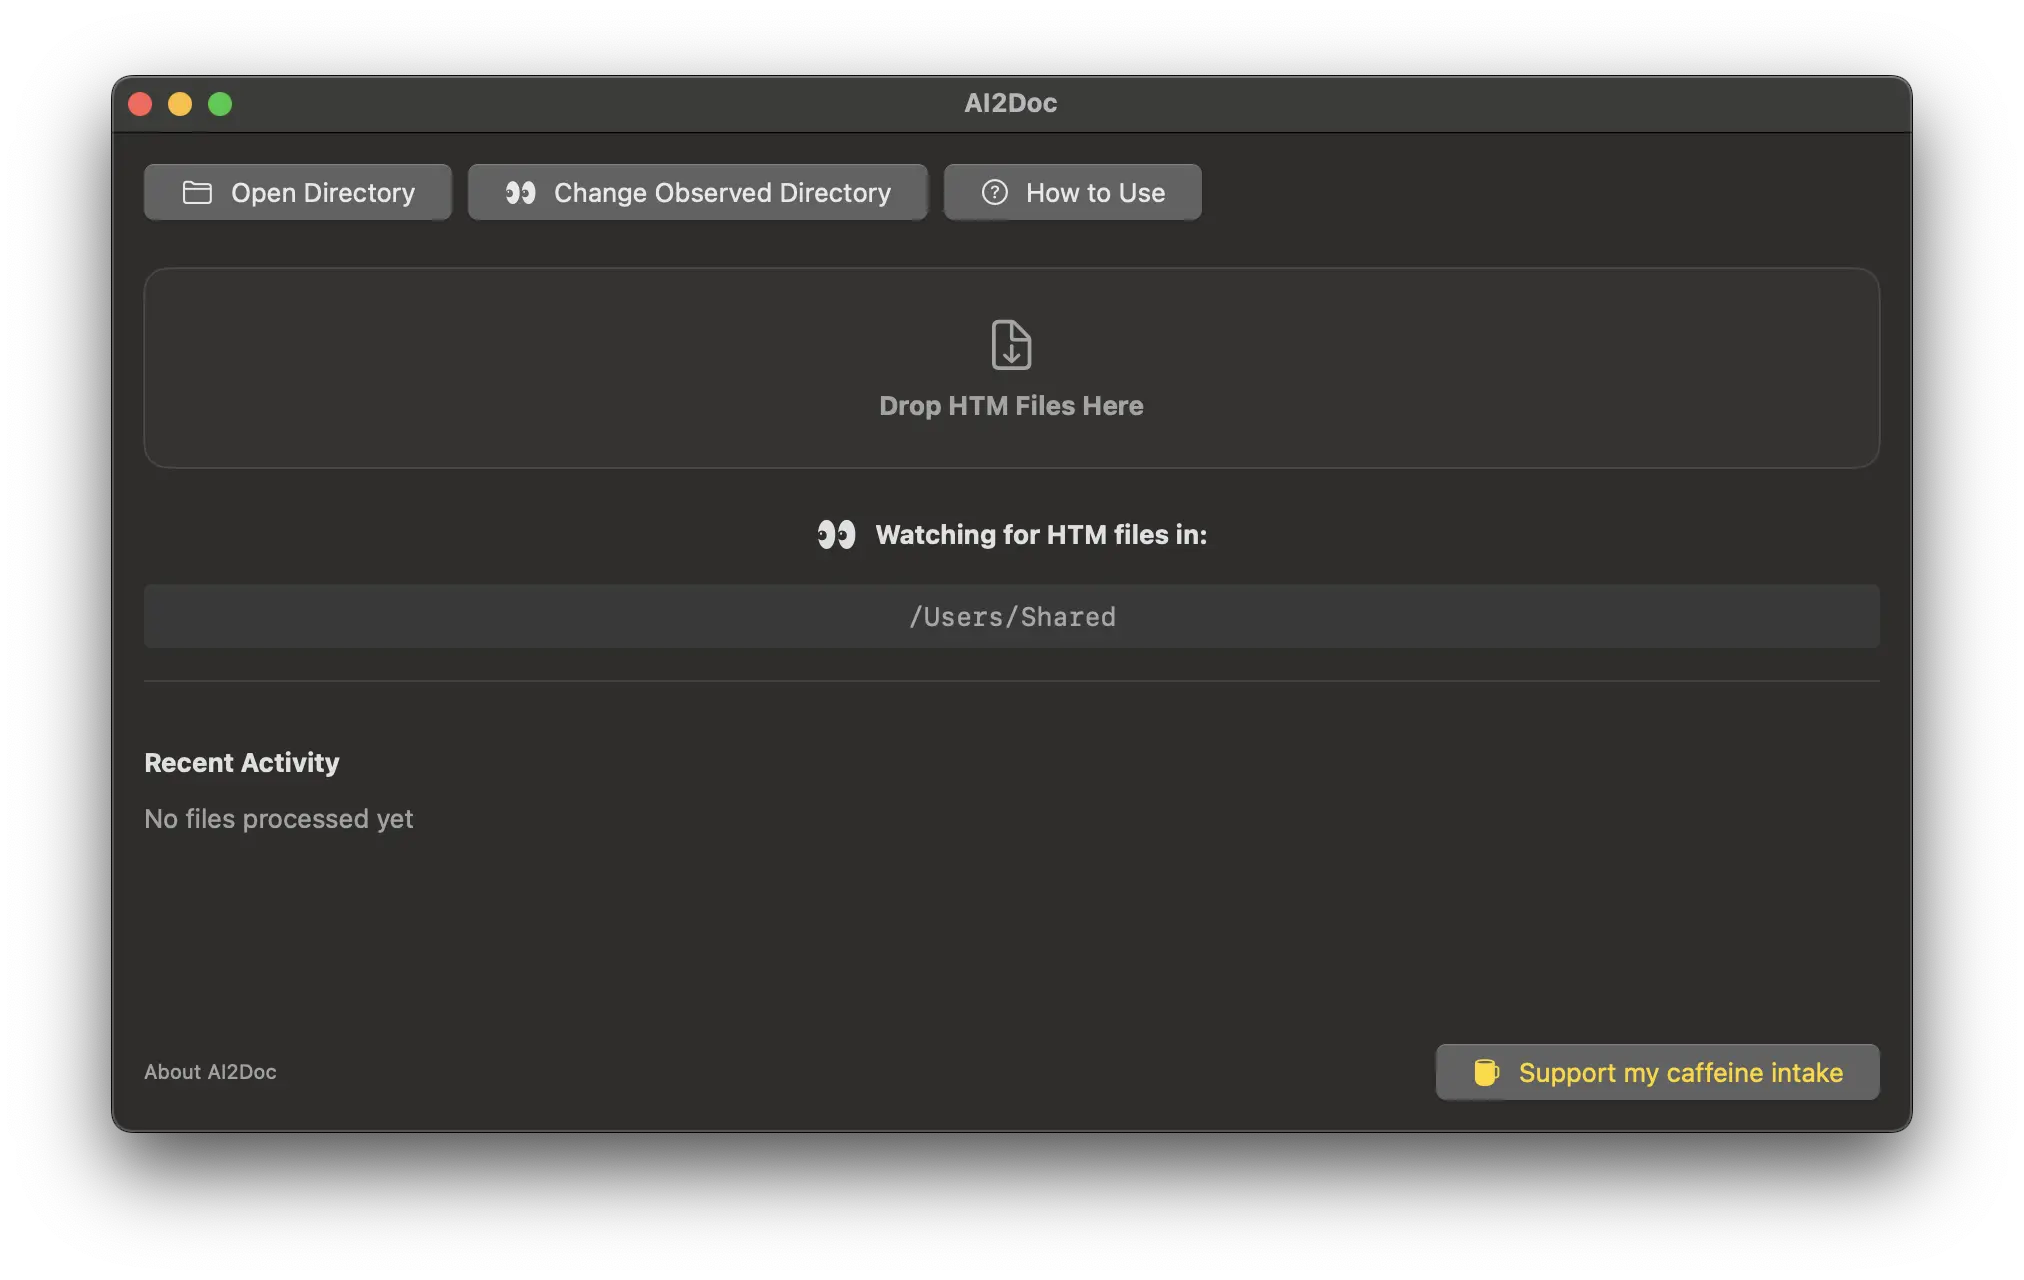Screen dimensions: 2024x1280
Task: Open the About AI2Doc link
Action: pyautogui.click(x=210, y=1072)
